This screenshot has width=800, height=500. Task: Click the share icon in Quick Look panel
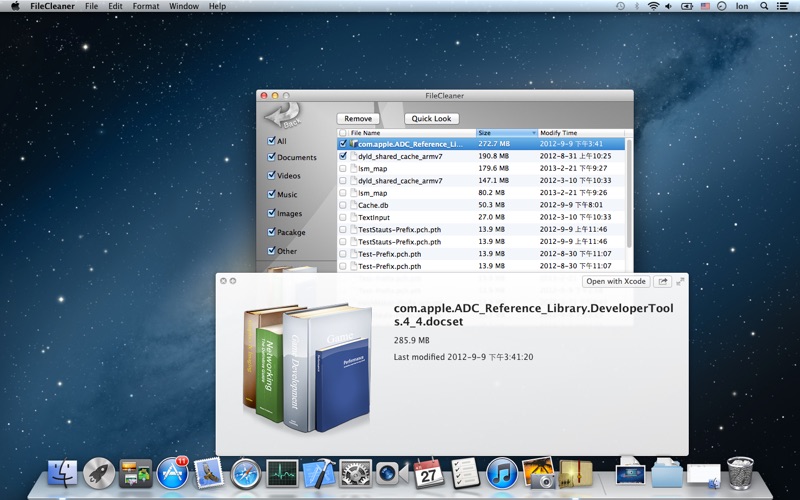(x=662, y=281)
